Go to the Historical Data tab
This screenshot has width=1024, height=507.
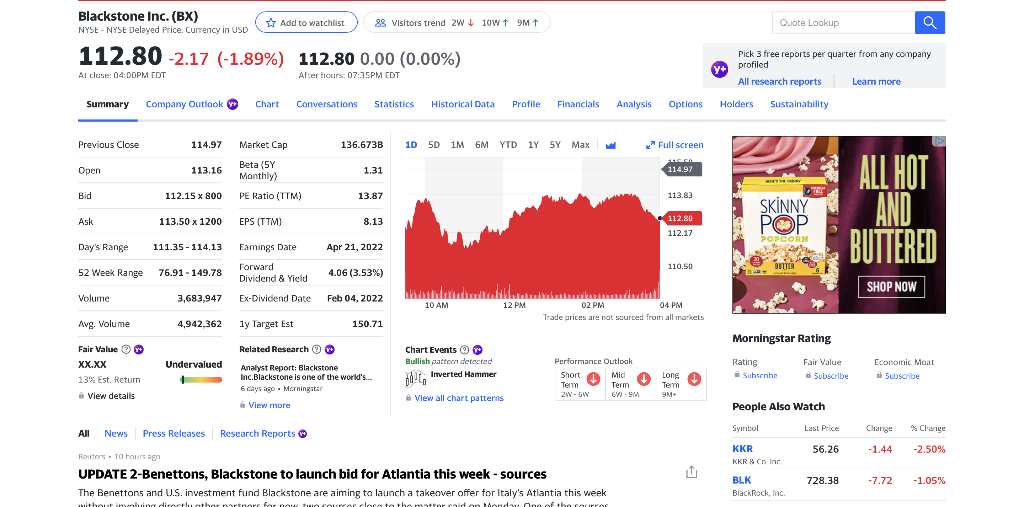(x=462, y=104)
